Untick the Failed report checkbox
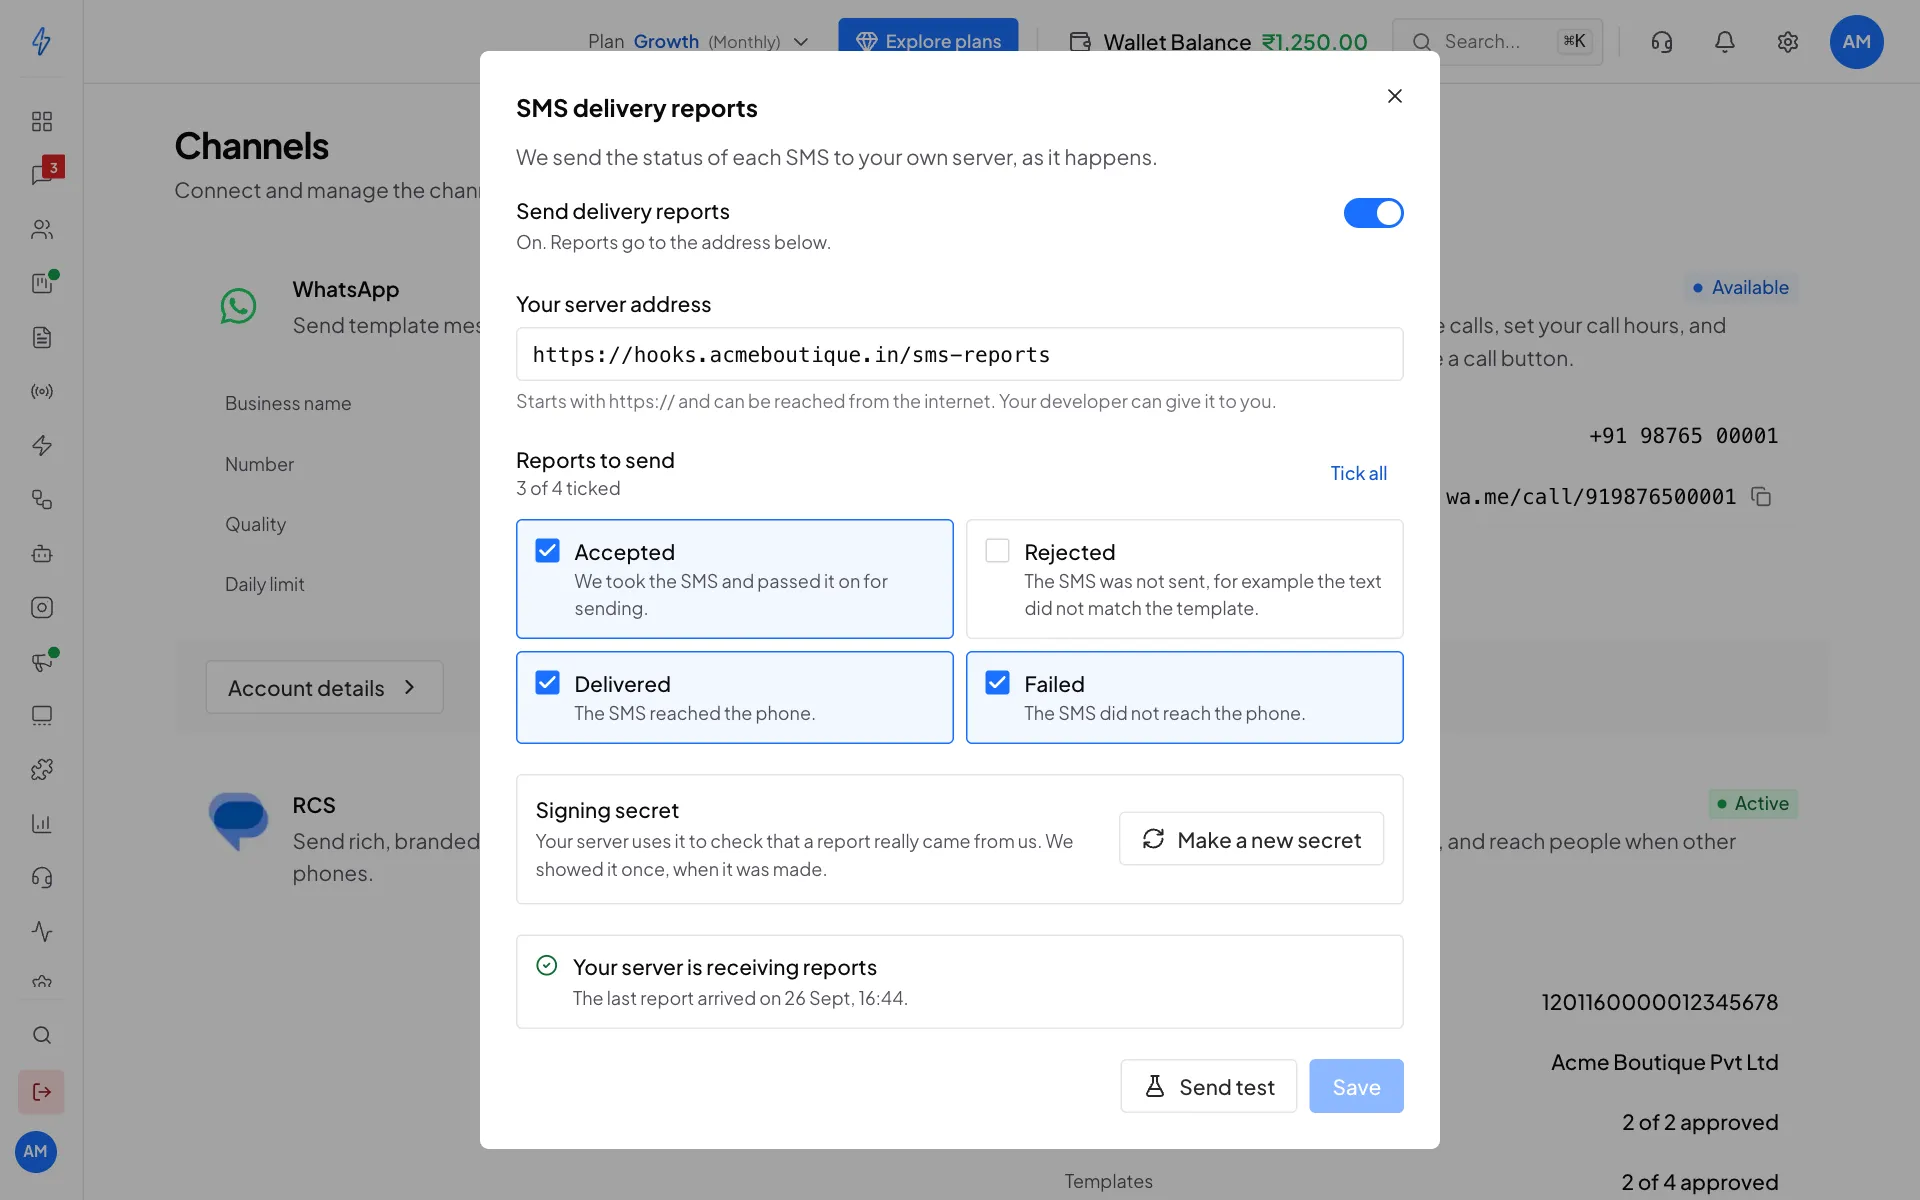 click(997, 683)
